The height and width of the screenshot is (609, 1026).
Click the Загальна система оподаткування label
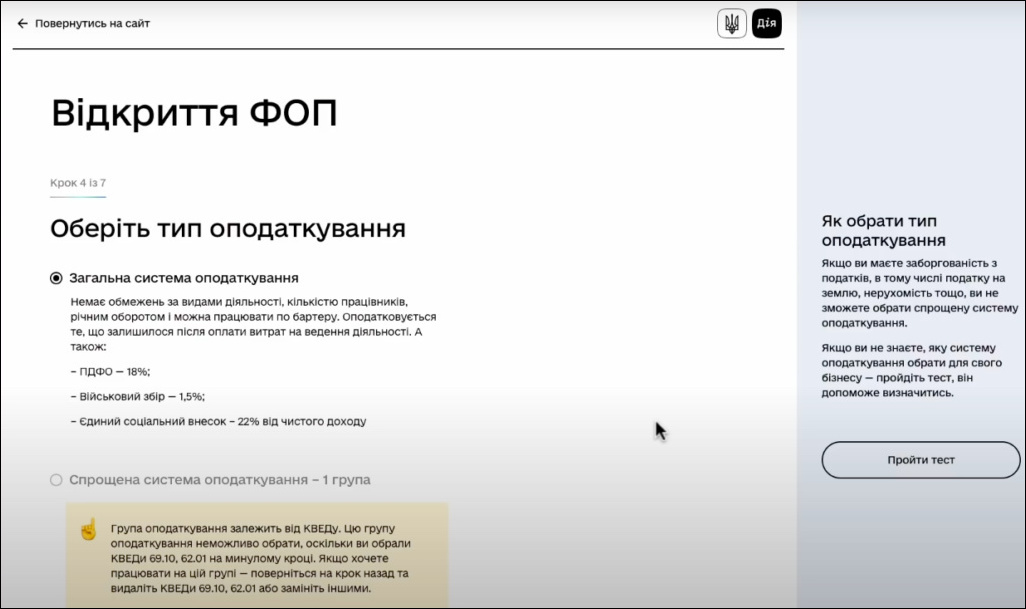tap(184, 278)
